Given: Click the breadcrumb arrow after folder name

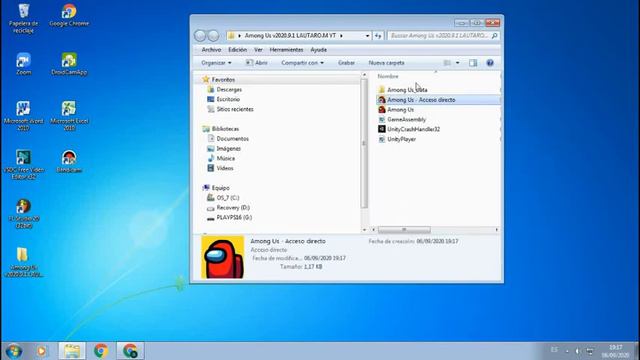Looking at the screenshot, I should pos(341,36).
